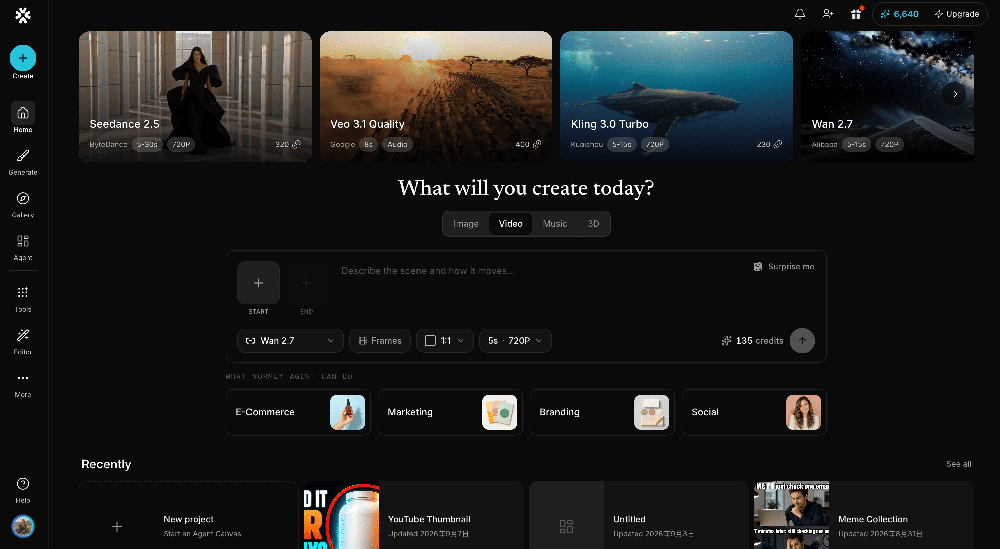Add a START frame image
1000x549 pixels.
258,282
